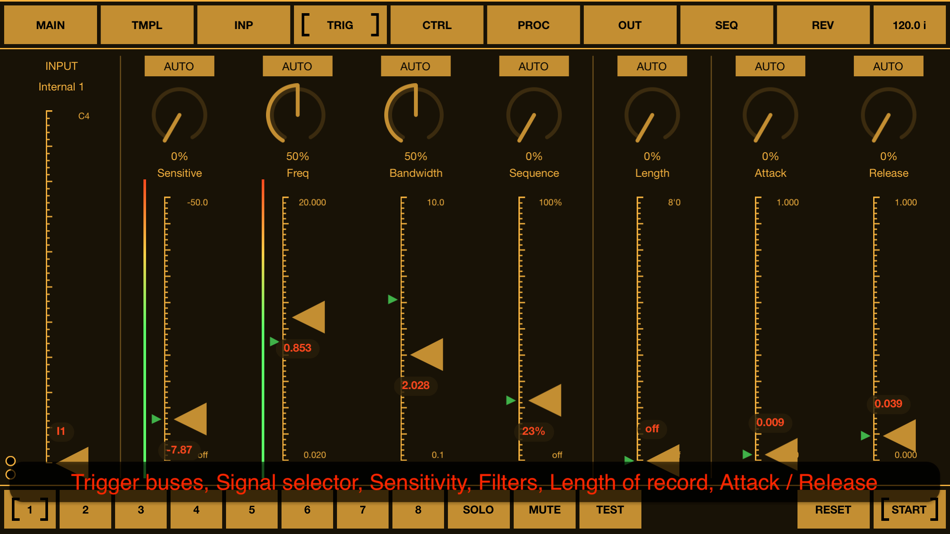950x534 pixels.
Task: Switch to the TMPL tab
Action: click(x=147, y=25)
